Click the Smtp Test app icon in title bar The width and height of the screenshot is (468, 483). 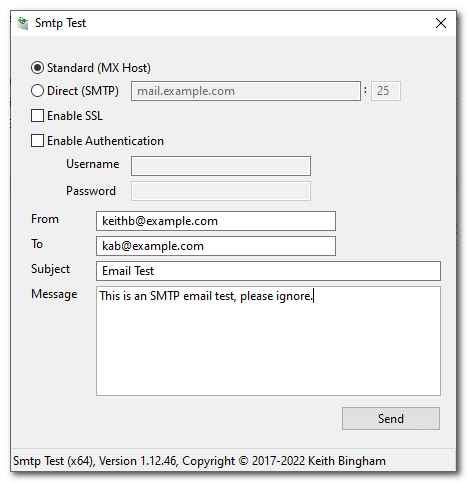tap(23, 23)
